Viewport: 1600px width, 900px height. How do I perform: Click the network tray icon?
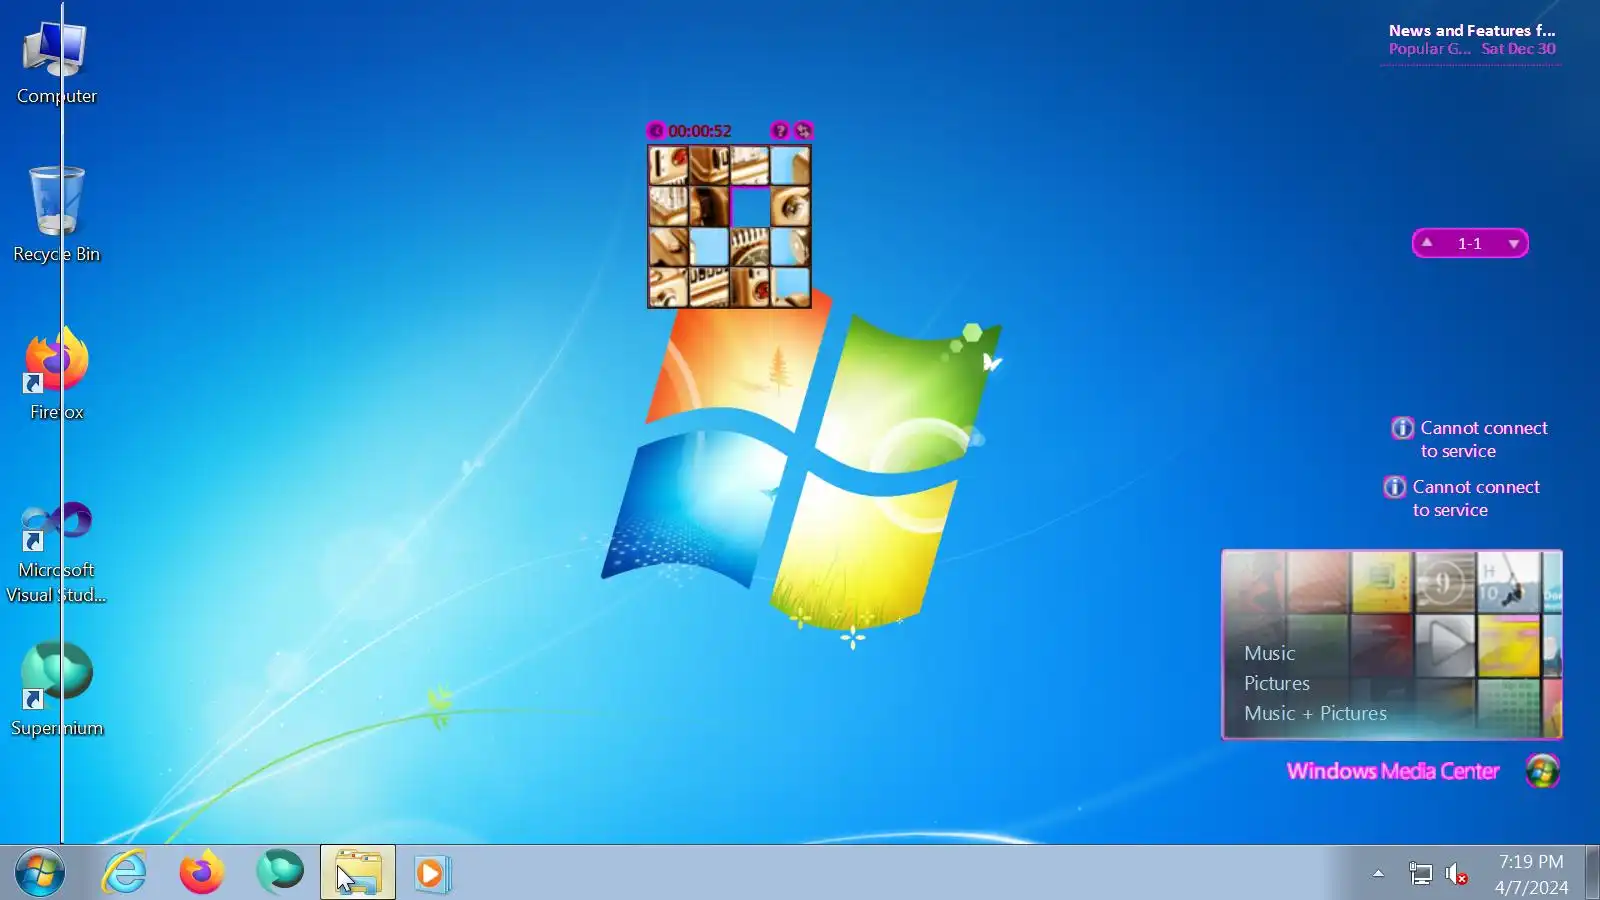1420,873
